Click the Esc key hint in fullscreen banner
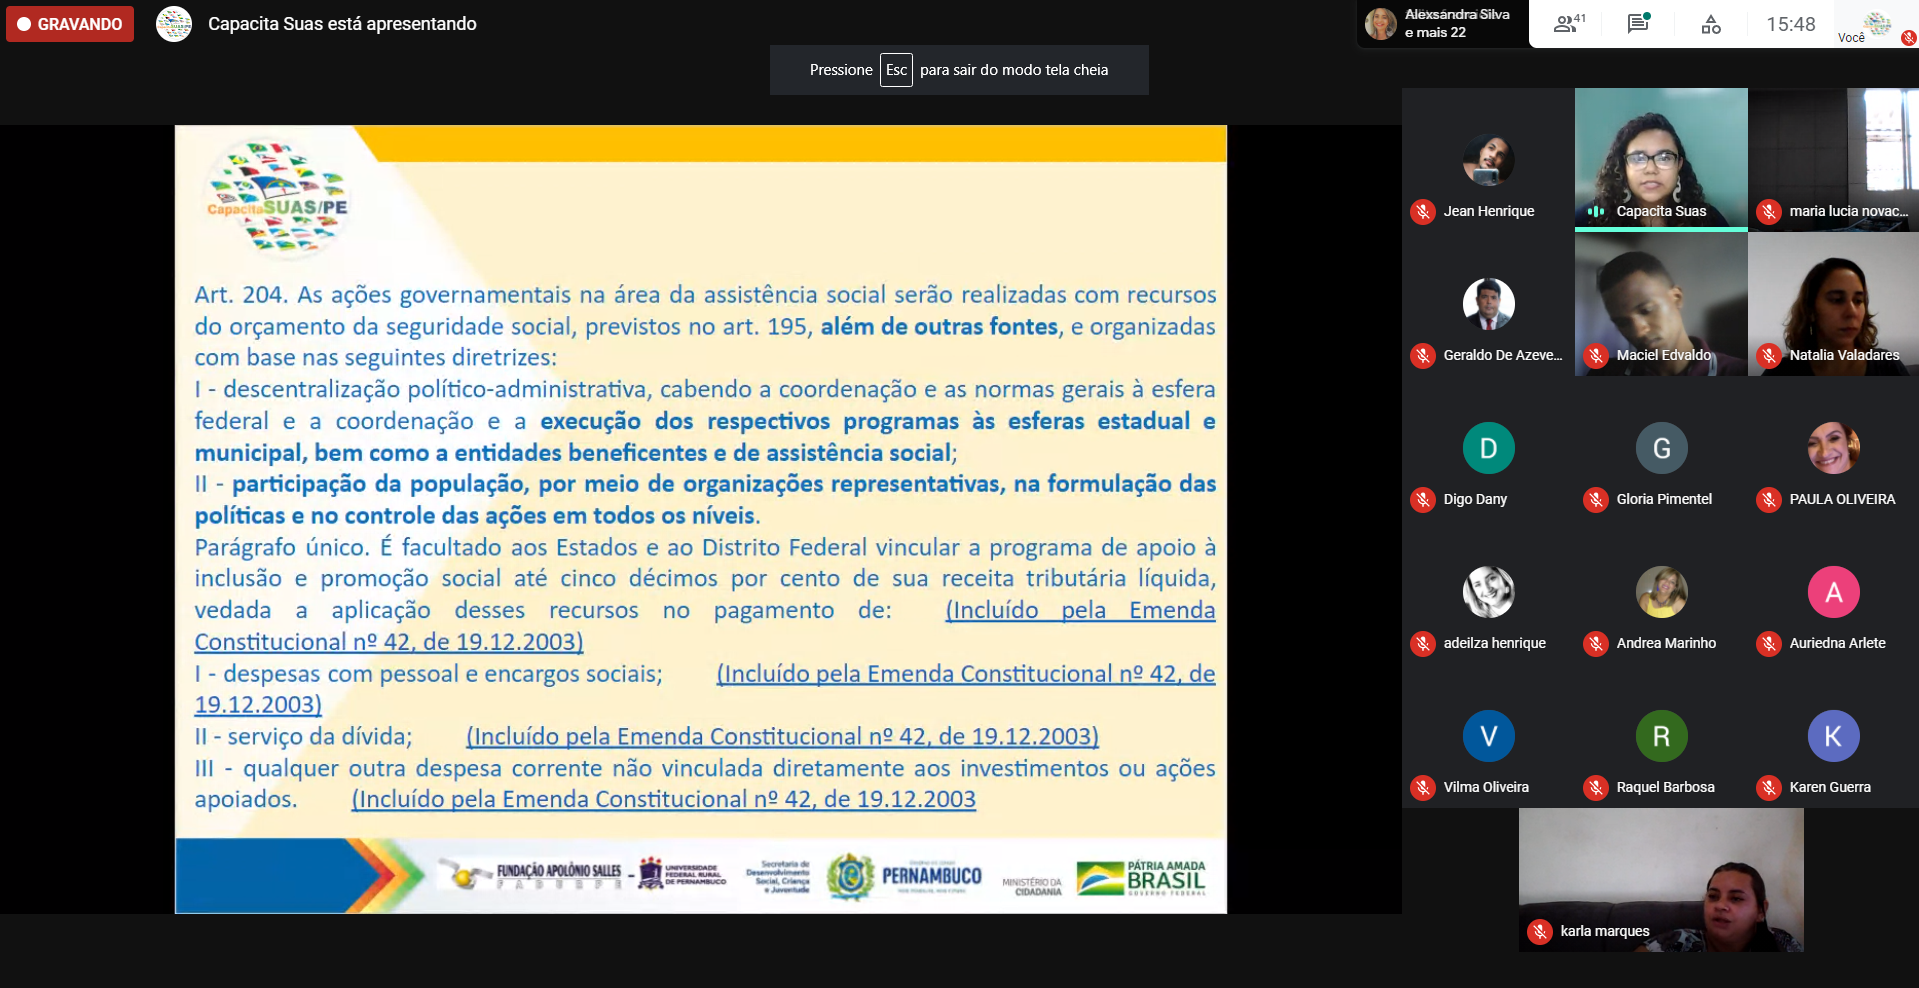The height and width of the screenshot is (988, 1919). pyautogui.click(x=896, y=70)
